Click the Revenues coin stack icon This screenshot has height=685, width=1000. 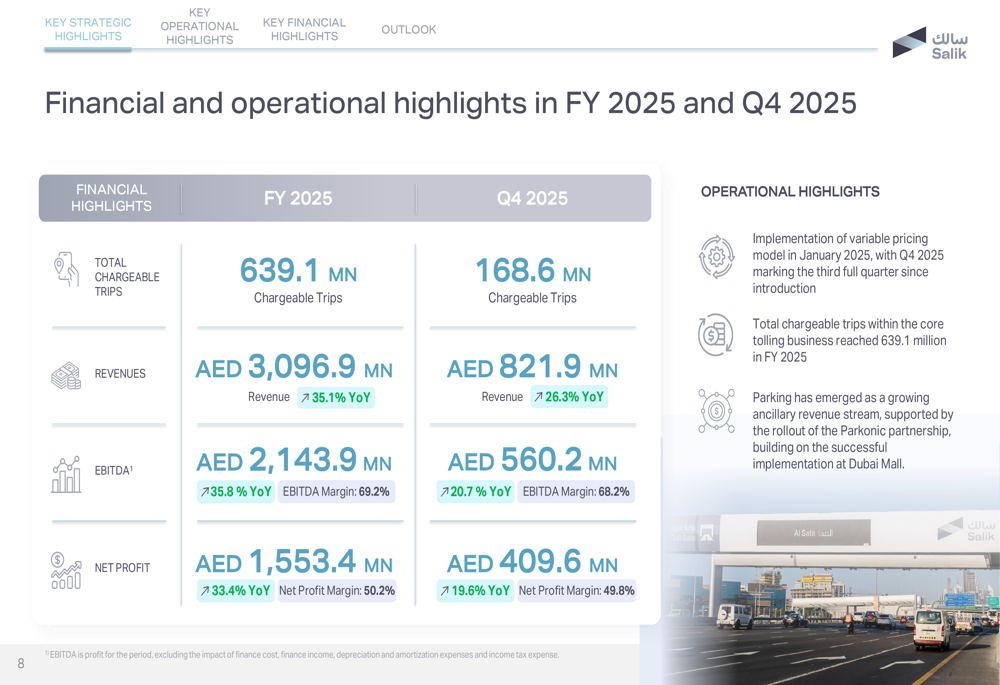point(64,373)
